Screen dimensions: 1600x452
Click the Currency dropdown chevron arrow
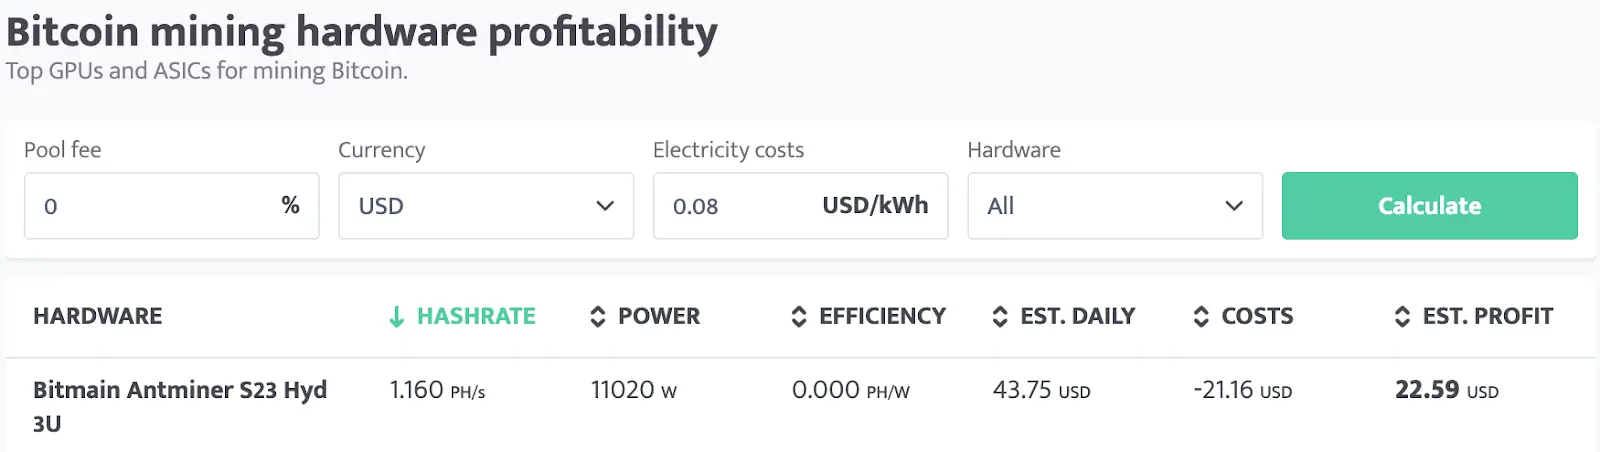(x=605, y=206)
